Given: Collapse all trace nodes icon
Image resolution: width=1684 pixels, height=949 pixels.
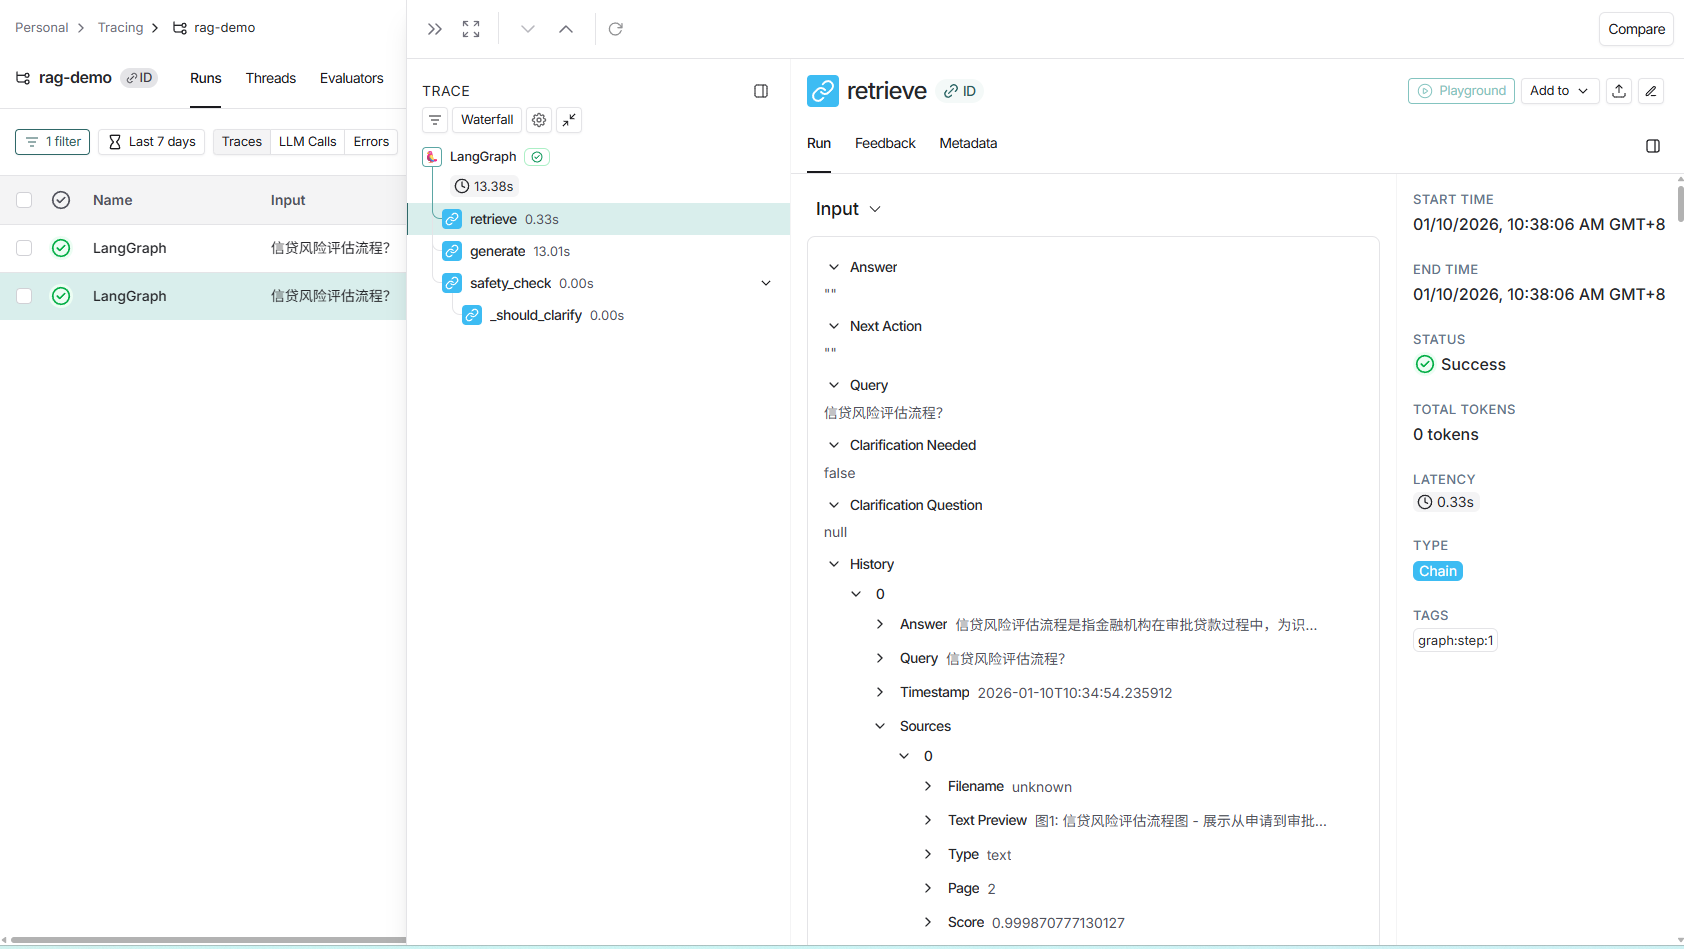Looking at the screenshot, I should [x=569, y=120].
